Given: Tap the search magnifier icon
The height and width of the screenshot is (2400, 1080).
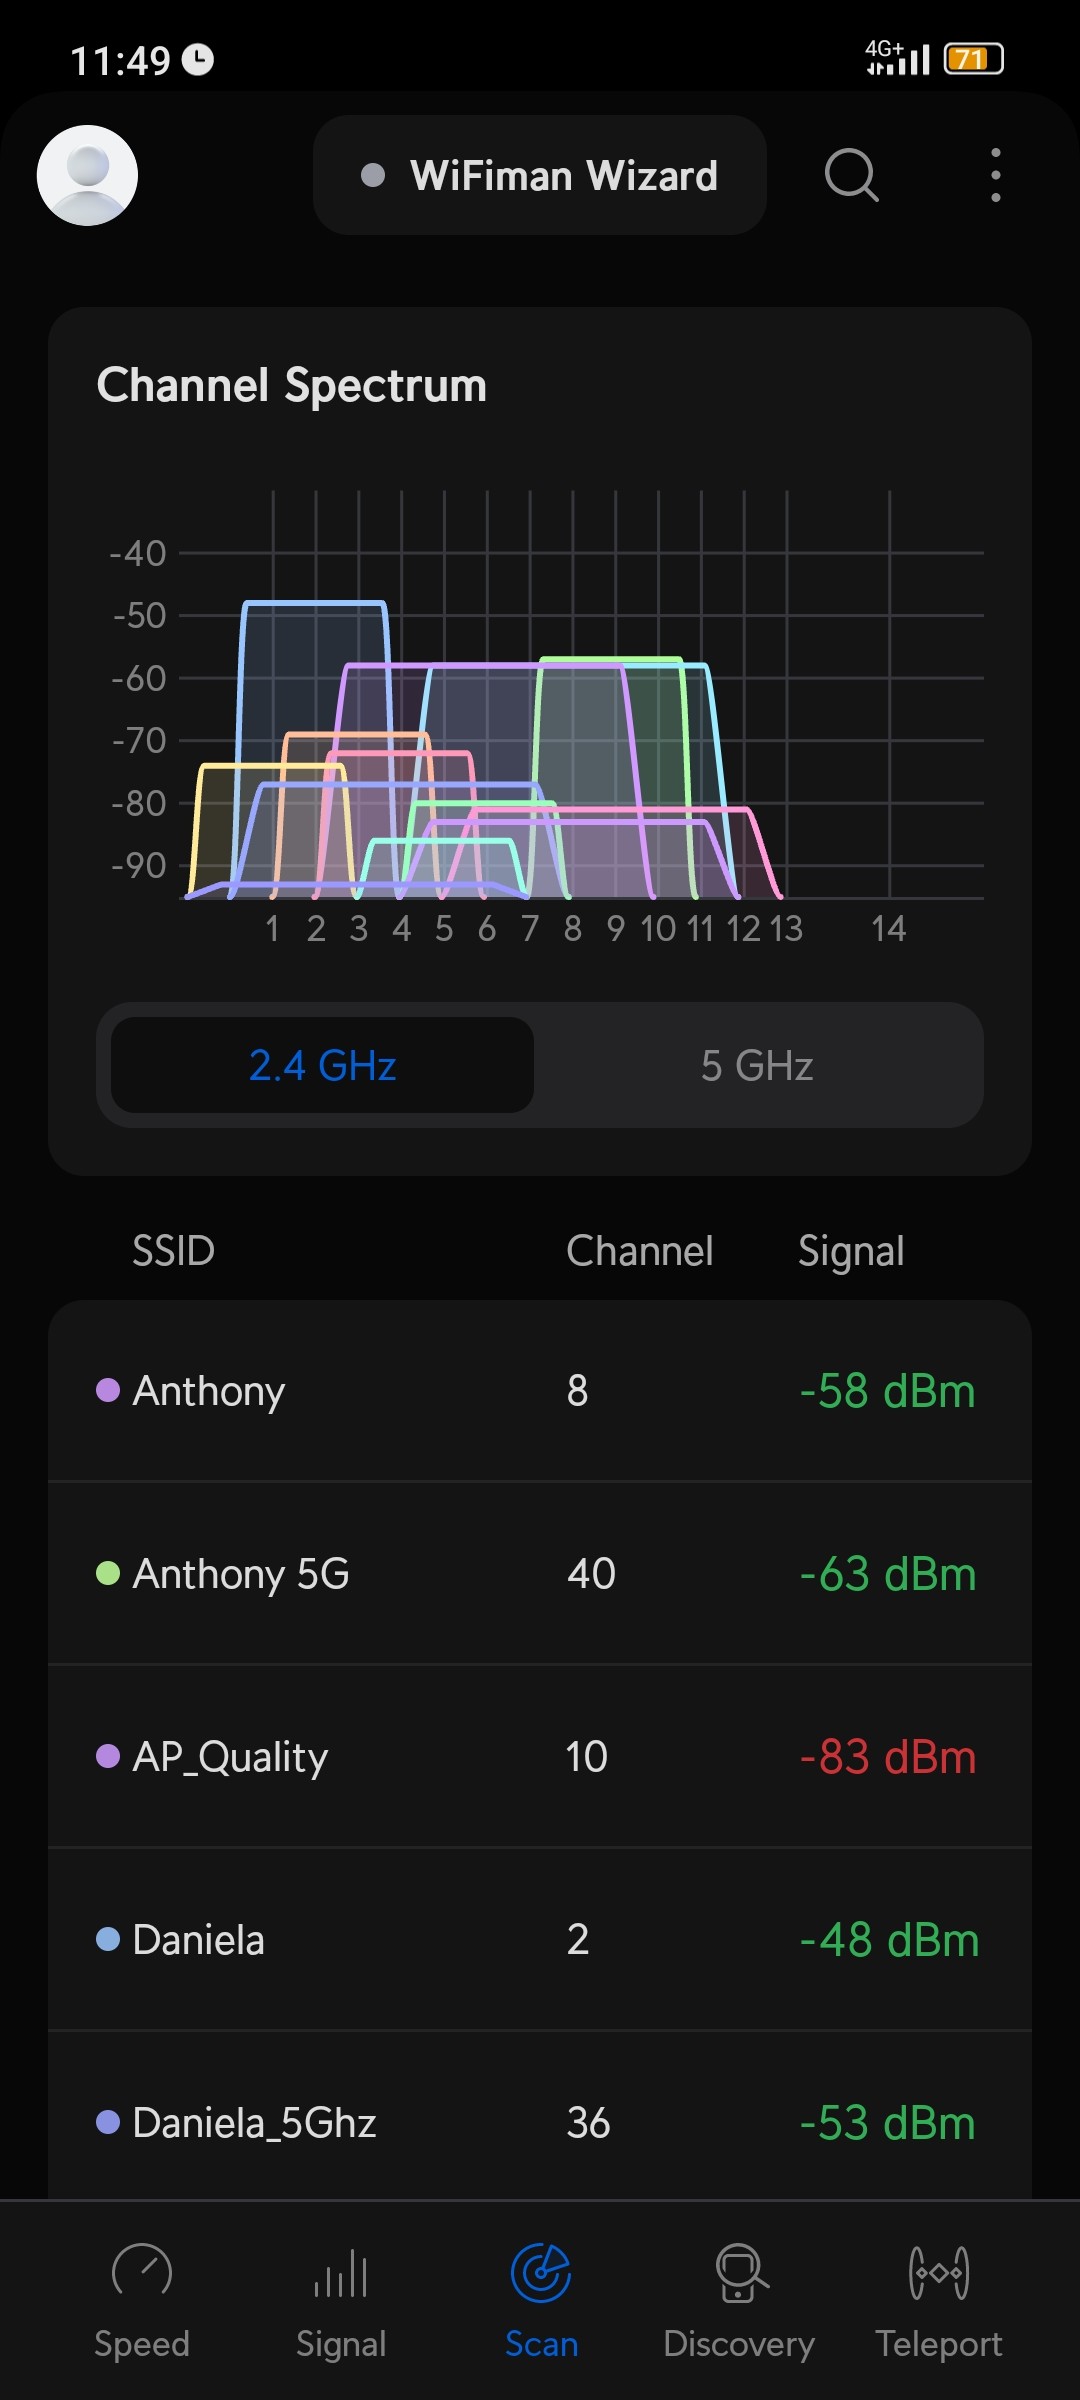Looking at the screenshot, I should [x=851, y=175].
